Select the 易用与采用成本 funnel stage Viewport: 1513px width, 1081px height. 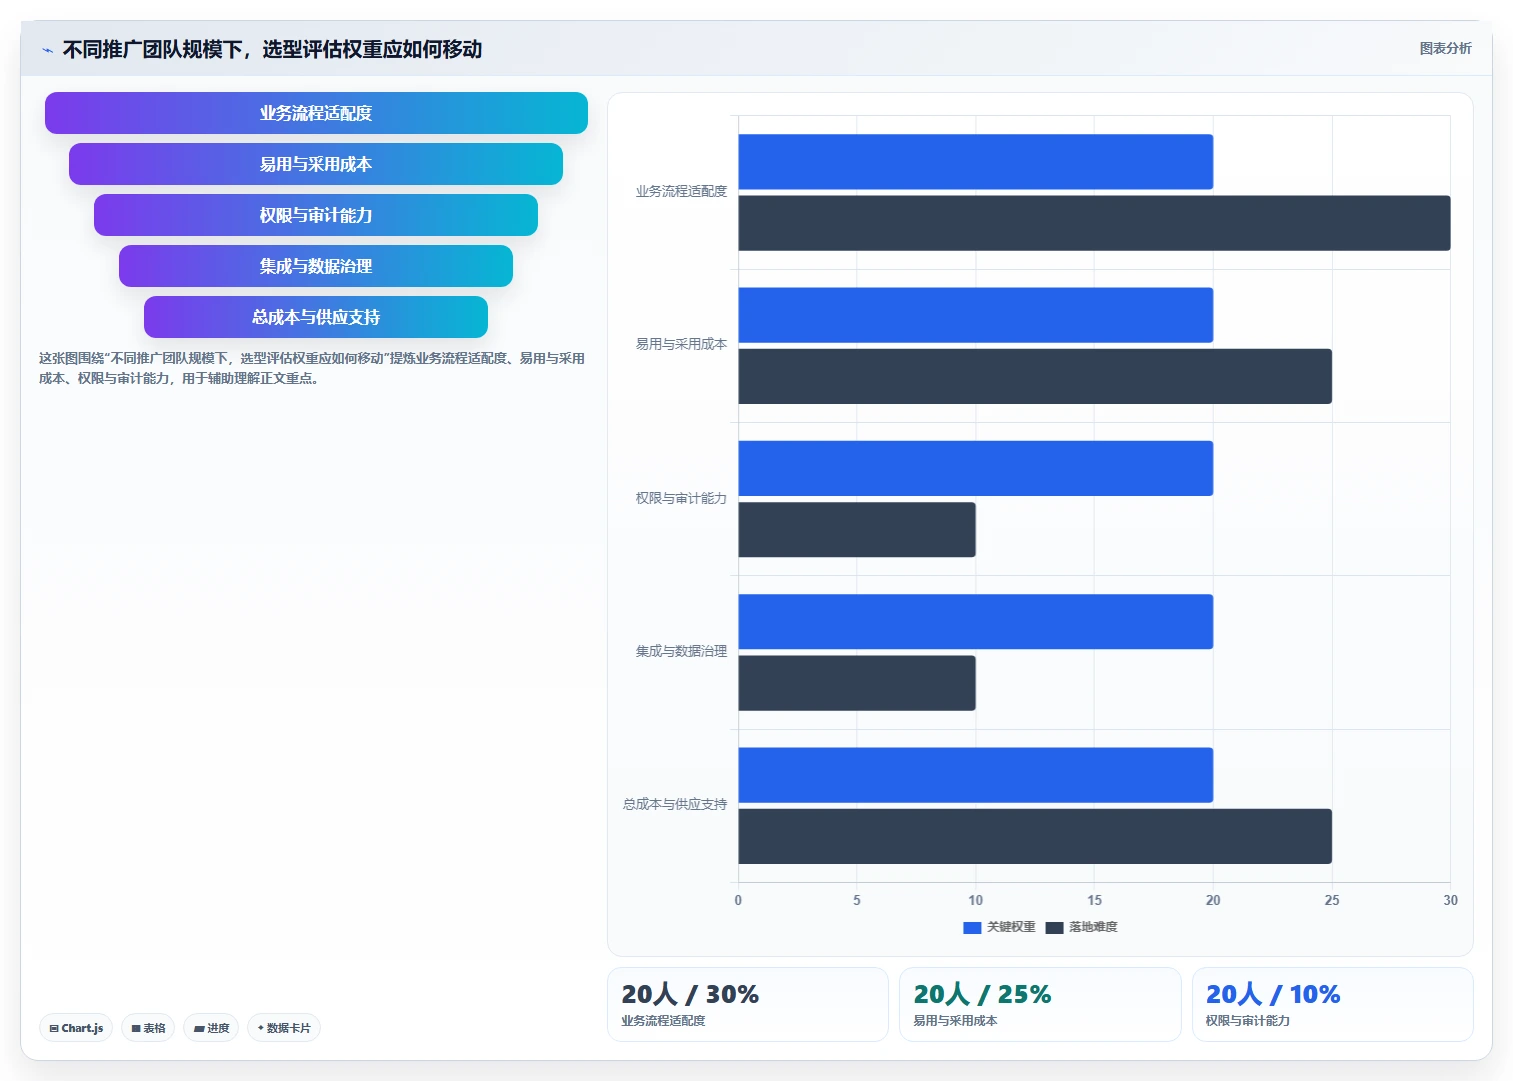316,164
